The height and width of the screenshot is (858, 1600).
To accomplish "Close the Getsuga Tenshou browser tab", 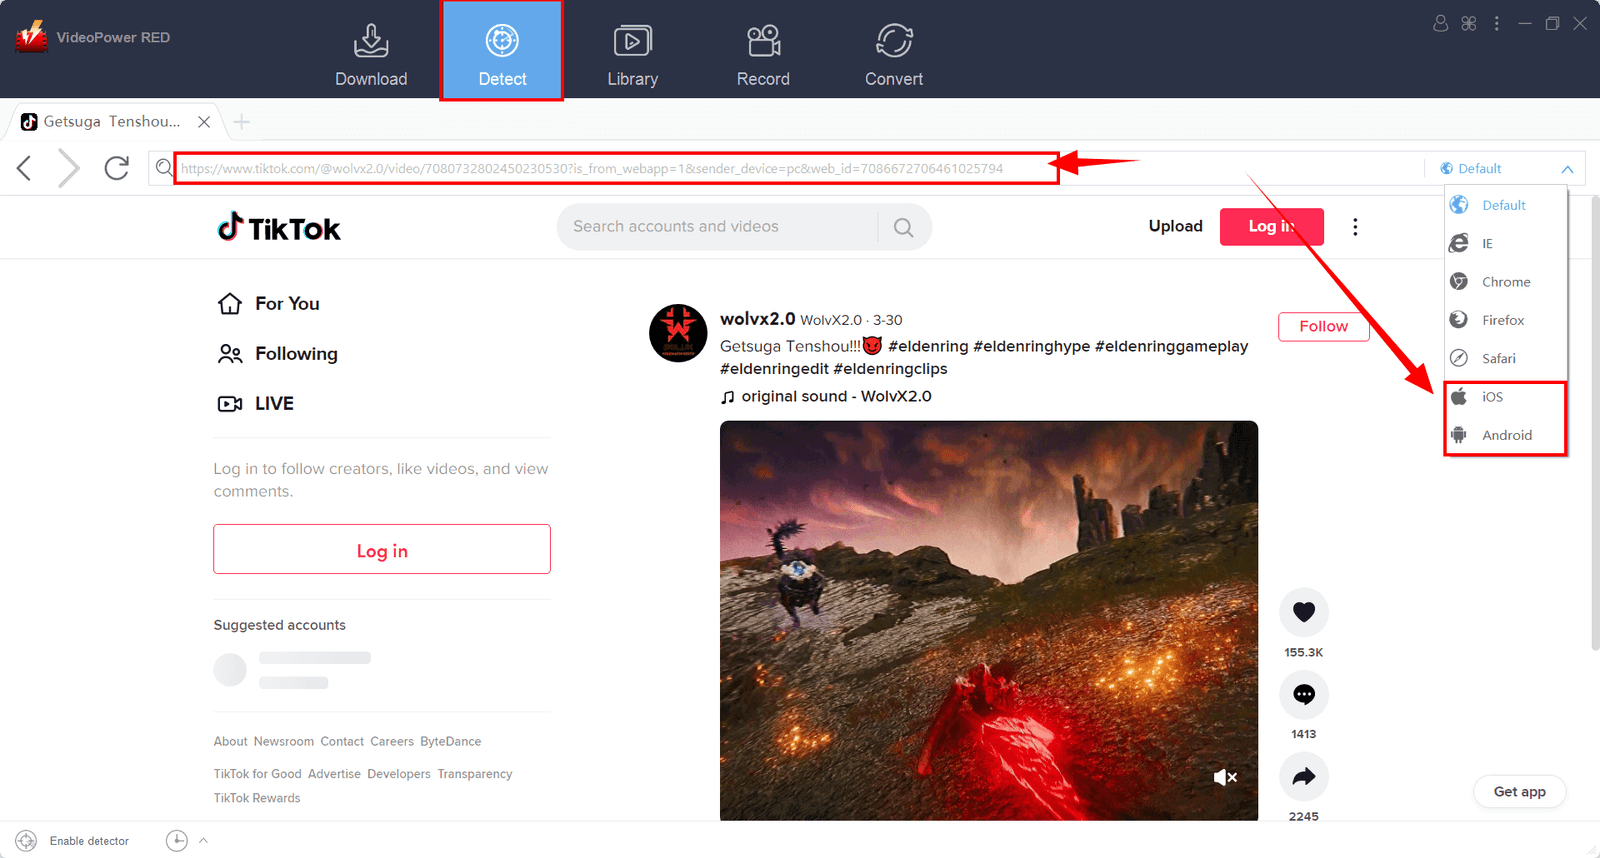I will (204, 122).
